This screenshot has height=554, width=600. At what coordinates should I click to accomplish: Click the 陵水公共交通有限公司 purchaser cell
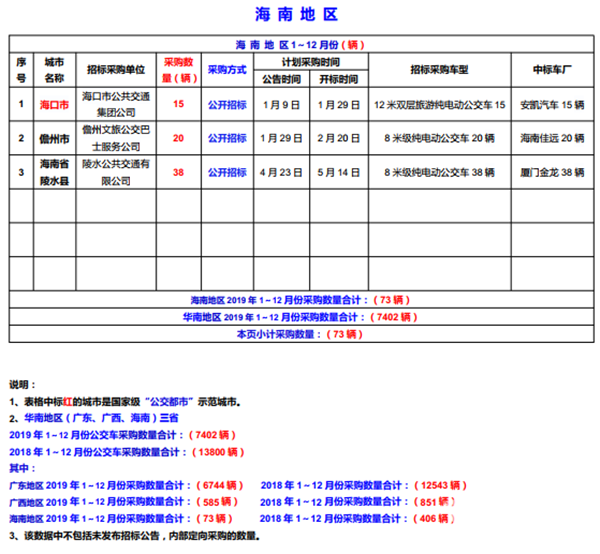(x=115, y=171)
